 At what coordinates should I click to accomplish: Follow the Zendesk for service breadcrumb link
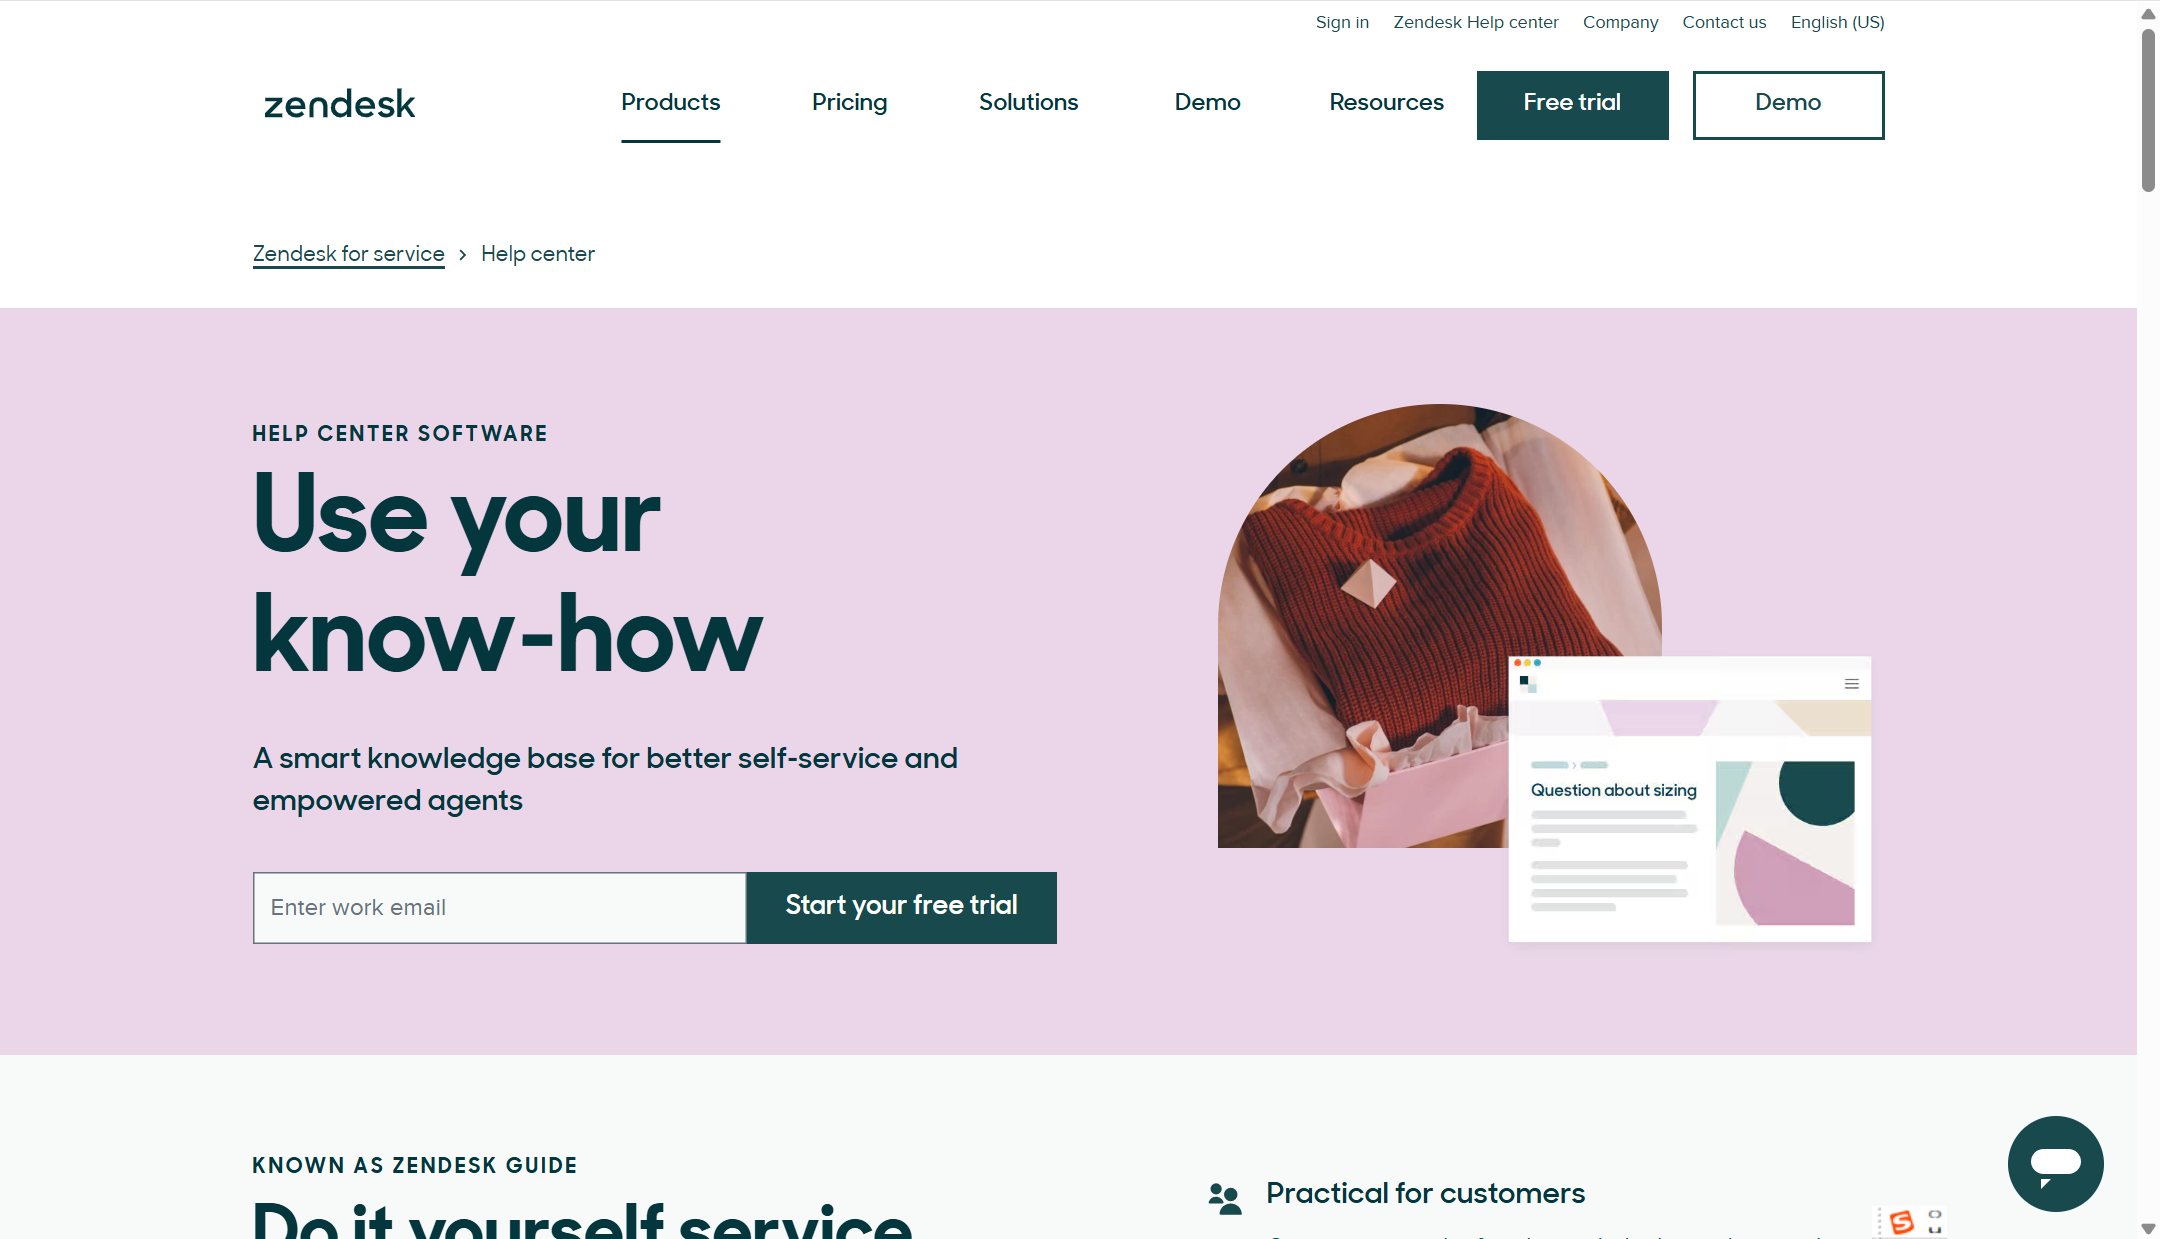point(348,254)
